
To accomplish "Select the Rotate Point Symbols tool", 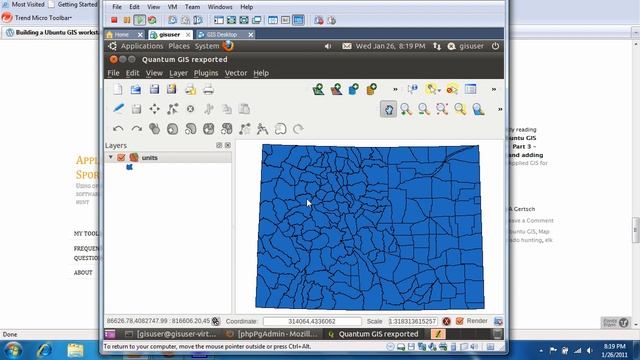I will pos(298,129).
